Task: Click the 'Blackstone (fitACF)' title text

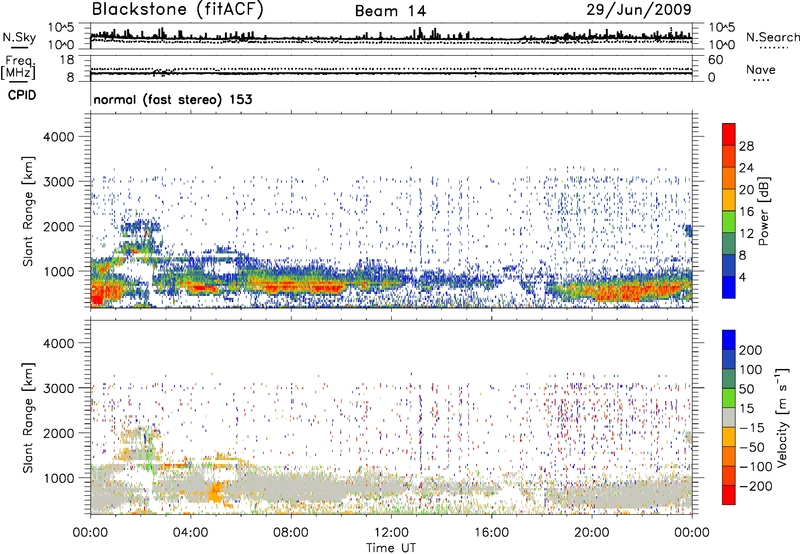Action: pyautogui.click(x=177, y=9)
